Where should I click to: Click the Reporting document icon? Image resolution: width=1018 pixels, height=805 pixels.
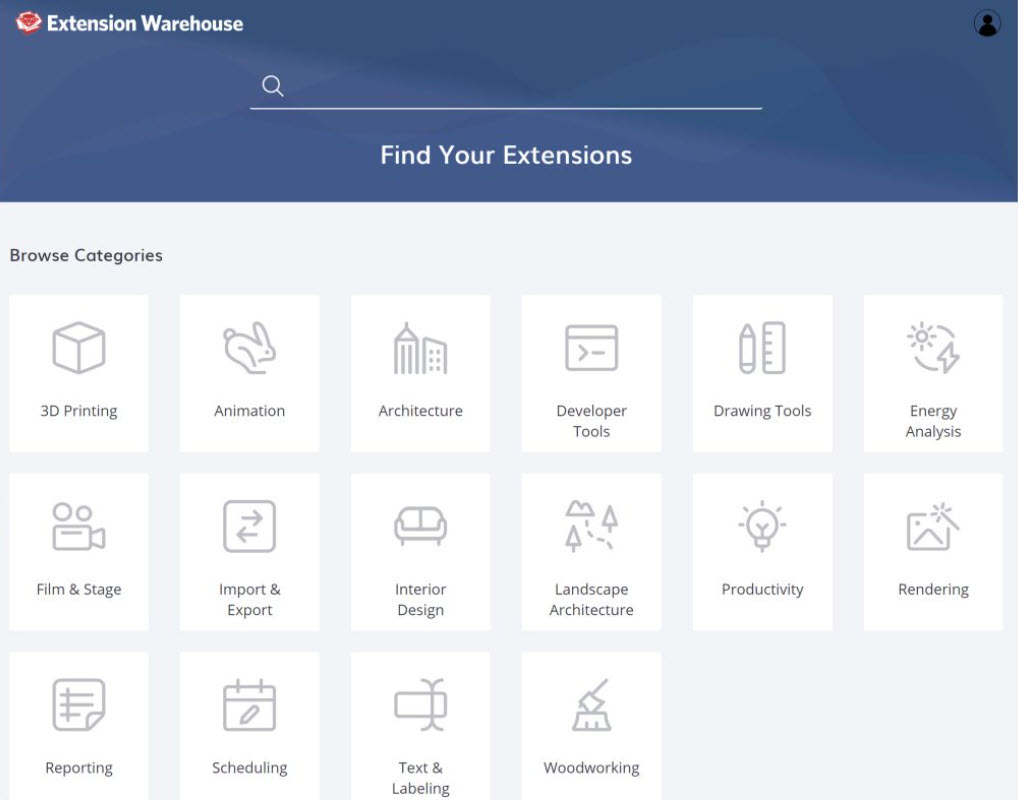(x=79, y=705)
